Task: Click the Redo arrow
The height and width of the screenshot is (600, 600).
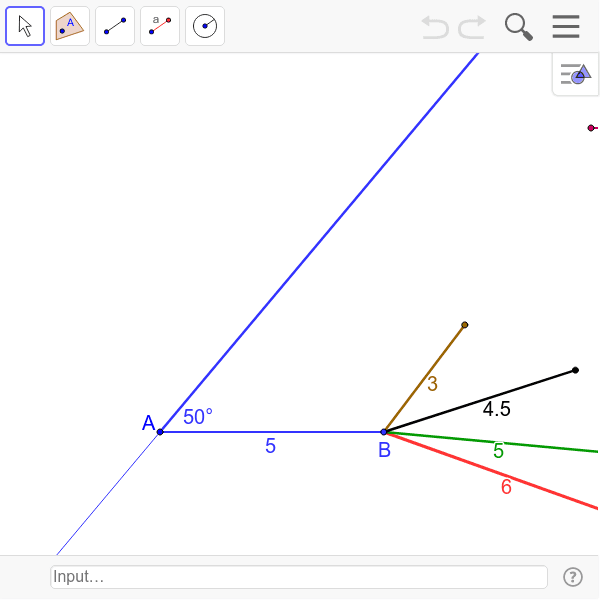Action: (472, 27)
